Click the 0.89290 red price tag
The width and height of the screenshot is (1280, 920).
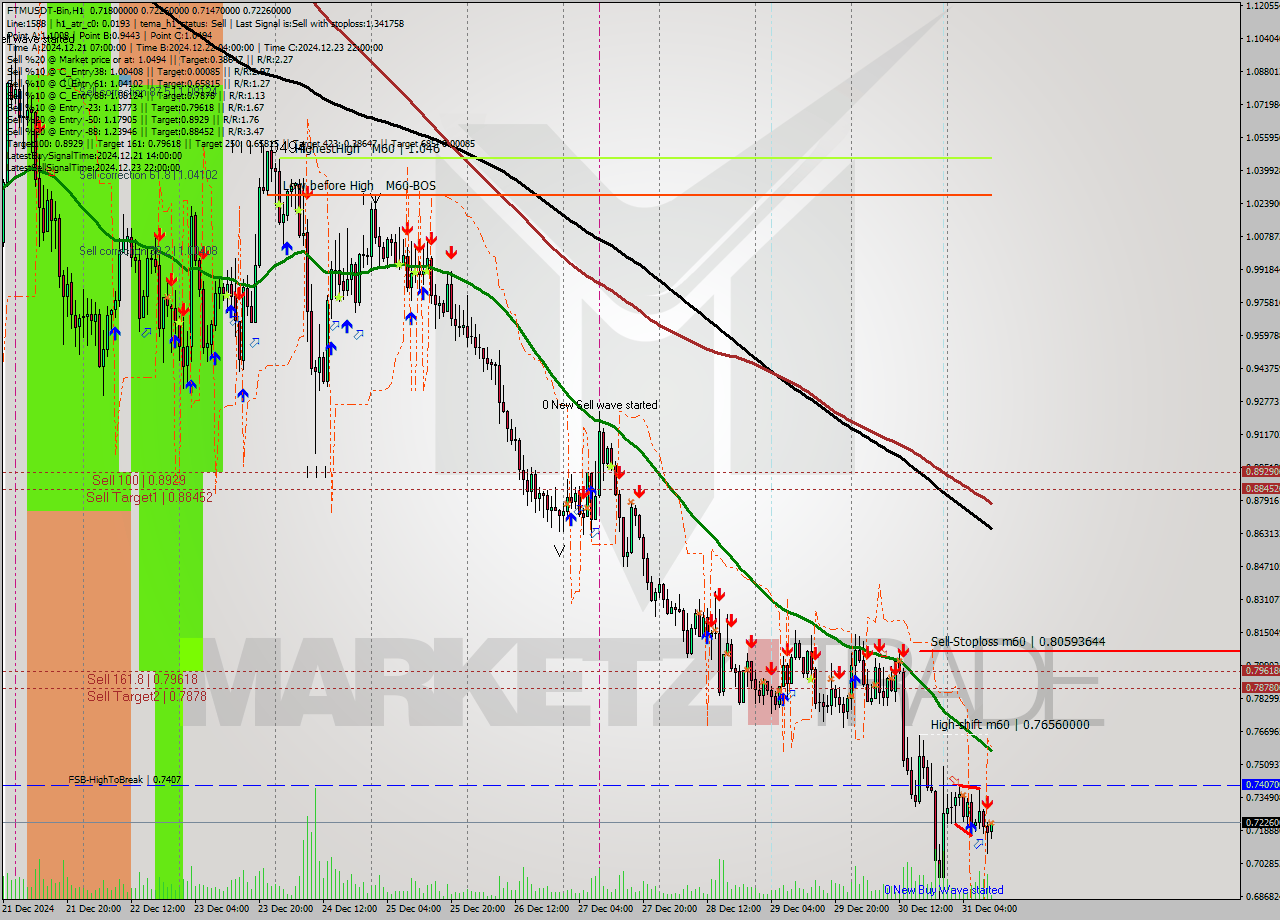[1260, 471]
